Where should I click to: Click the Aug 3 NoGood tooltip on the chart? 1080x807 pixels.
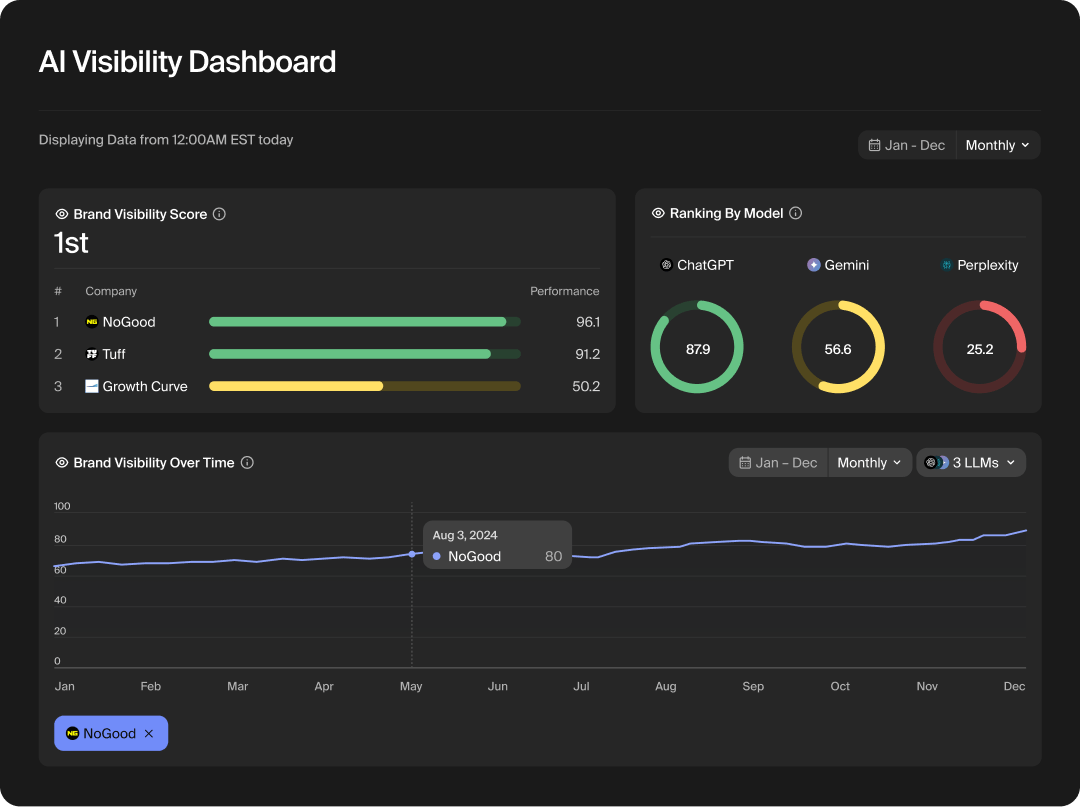[x=497, y=545]
